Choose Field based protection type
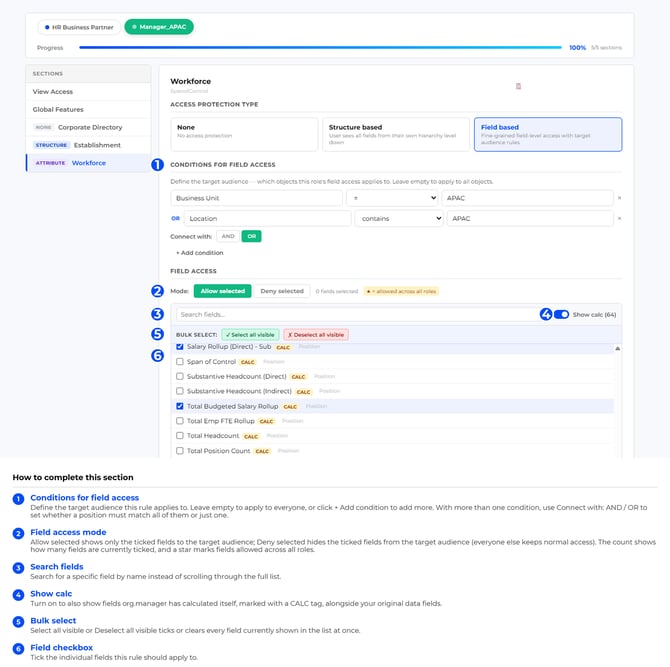 pyautogui.click(x=548, y=134)
